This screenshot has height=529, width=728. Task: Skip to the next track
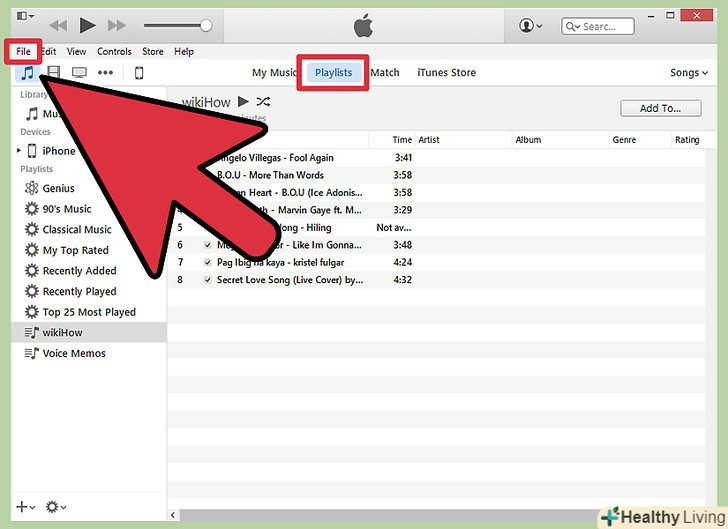[117, 26]
